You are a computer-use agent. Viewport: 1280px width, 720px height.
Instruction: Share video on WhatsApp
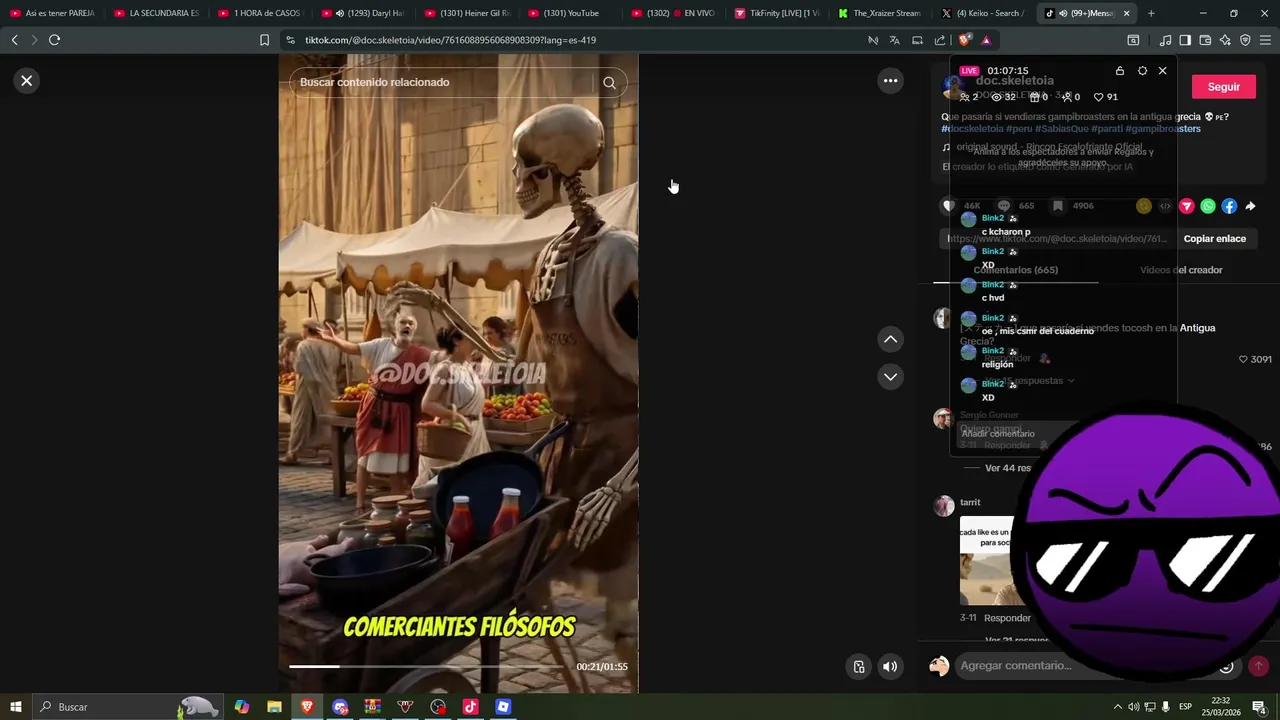point(1208,206)
